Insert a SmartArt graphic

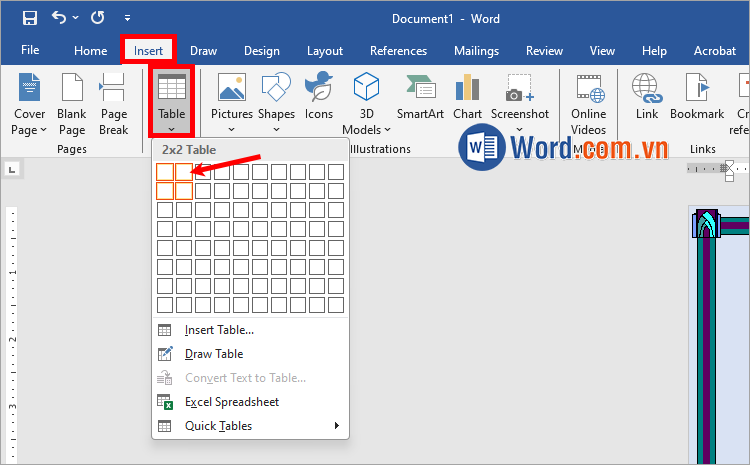tap(420, 96)
